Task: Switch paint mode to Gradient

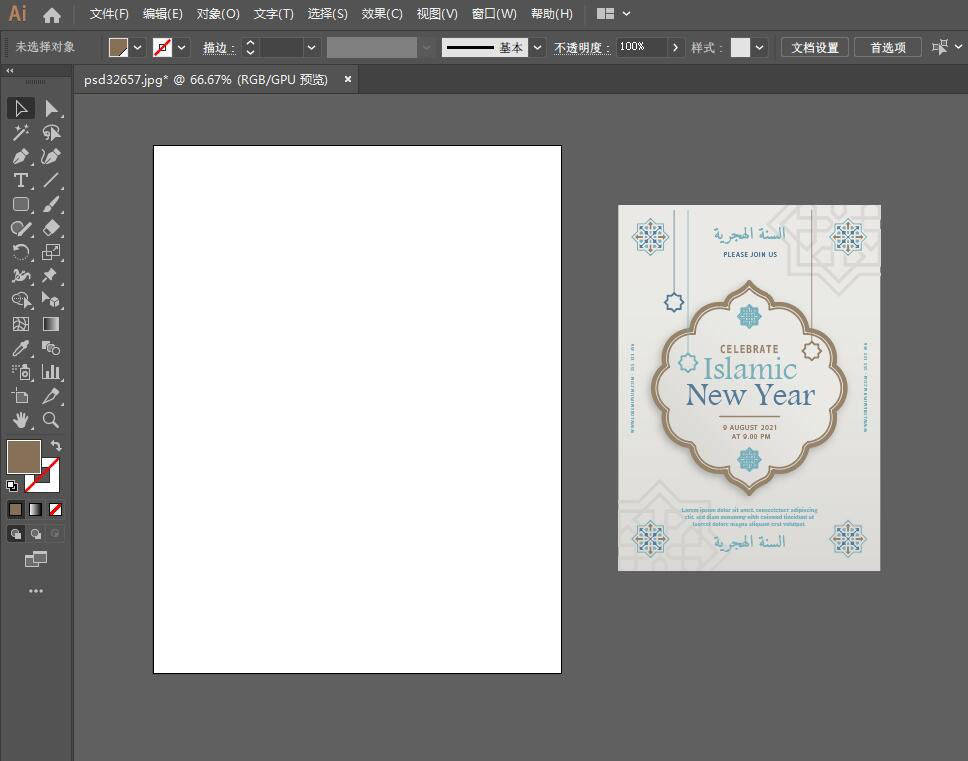Action: pyautogui.click(x=36, y=509)
